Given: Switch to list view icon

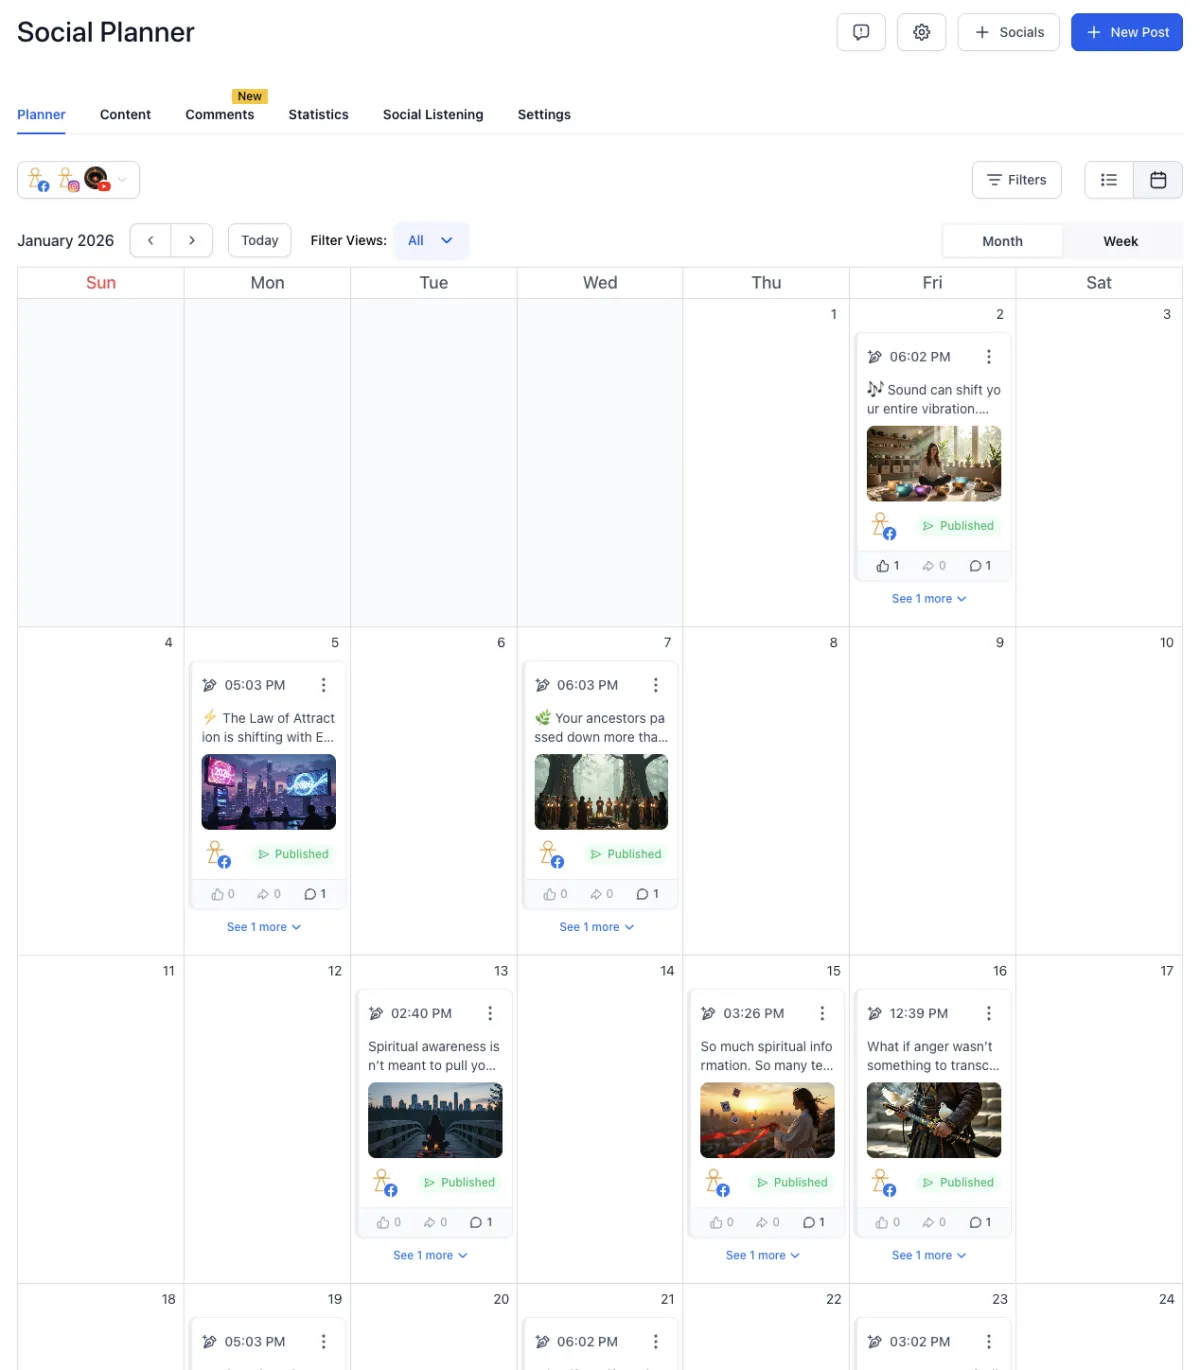Looking at the screenshot, I should [x=1109, y=180].
